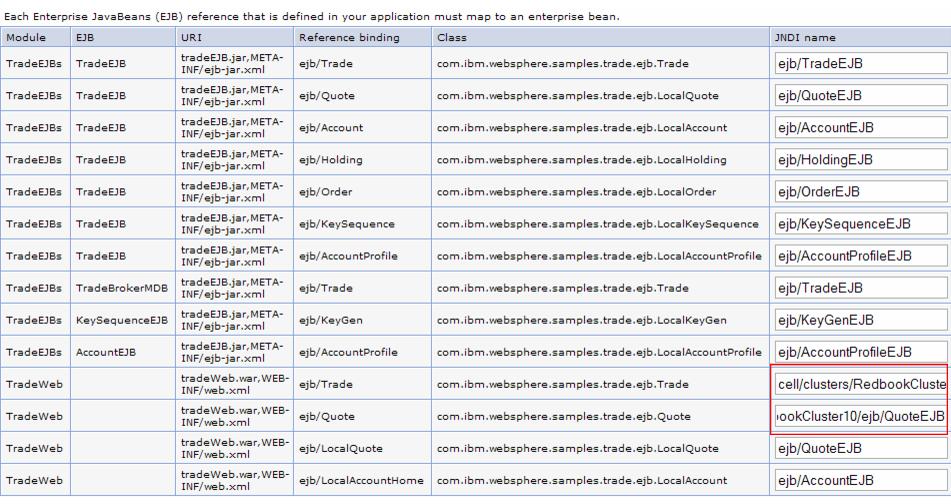This screenshot has width=951, height=504.
Task: Click the ejb/Holding reference binding
Action: click(x=331, y=160)
